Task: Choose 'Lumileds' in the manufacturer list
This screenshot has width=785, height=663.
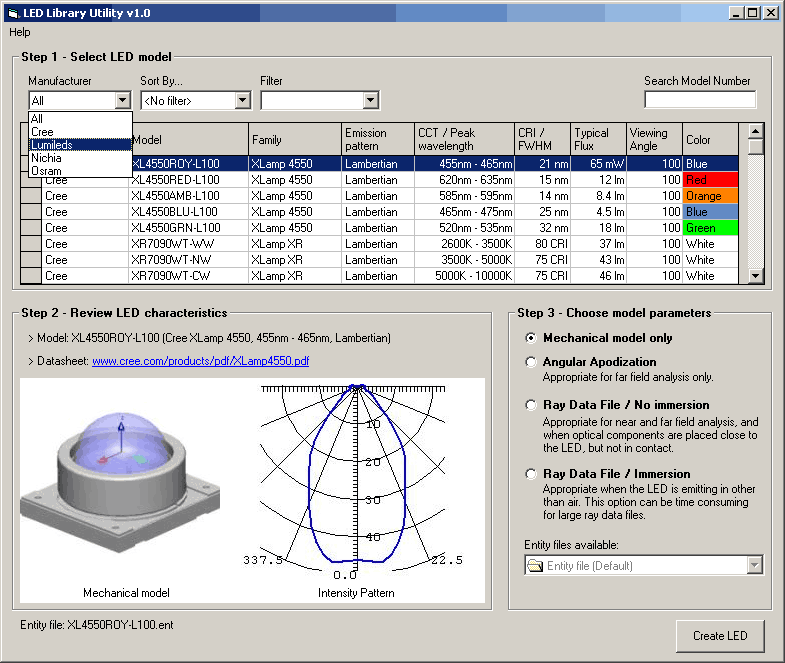Action: [81, 145]
